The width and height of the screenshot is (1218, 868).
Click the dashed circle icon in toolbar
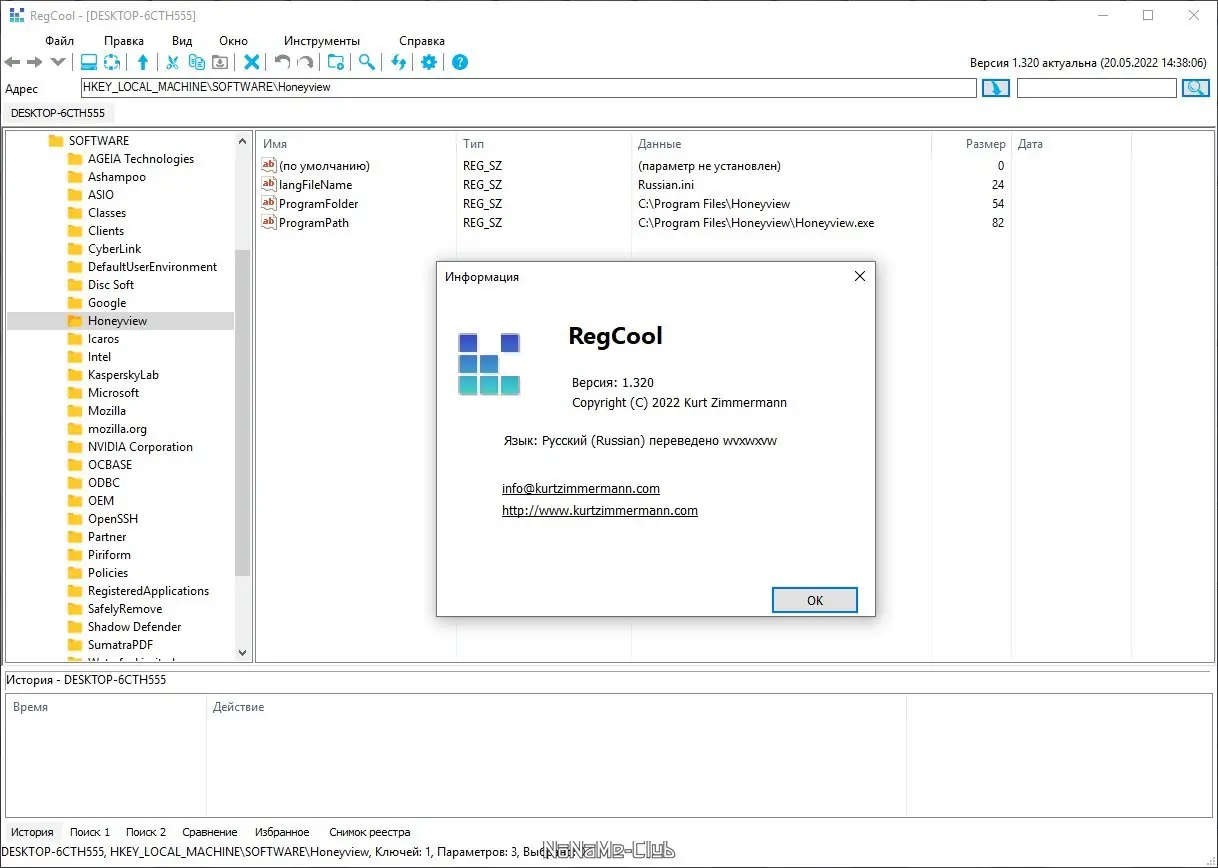point(112,62)
